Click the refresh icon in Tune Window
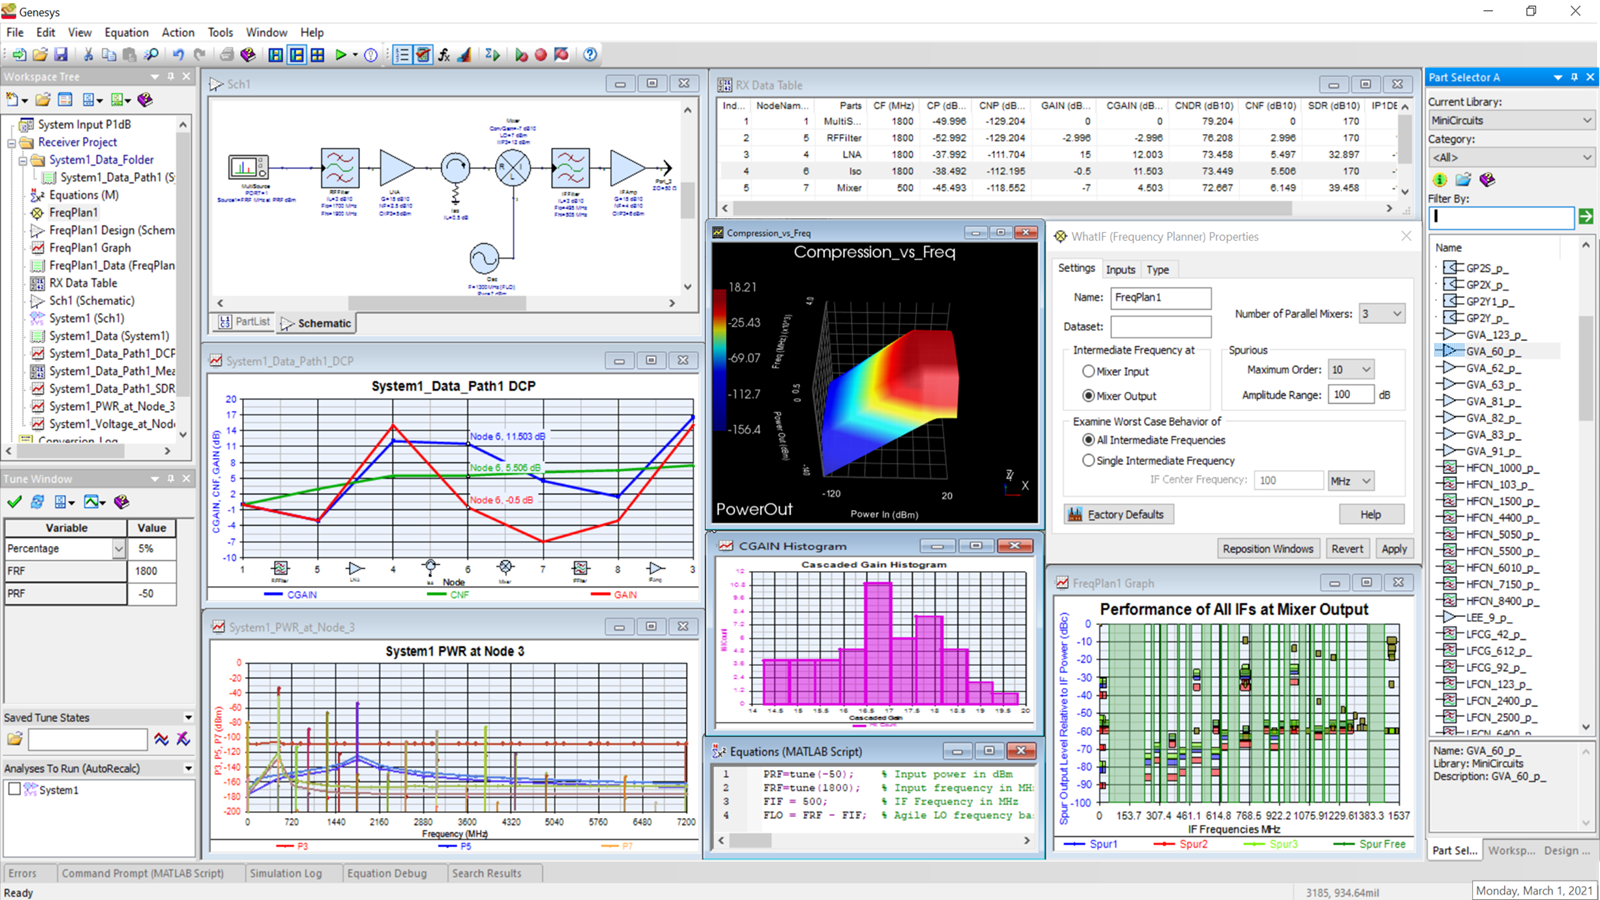The width and height of the screenshot is (1600, 900). tap(37, 502)
